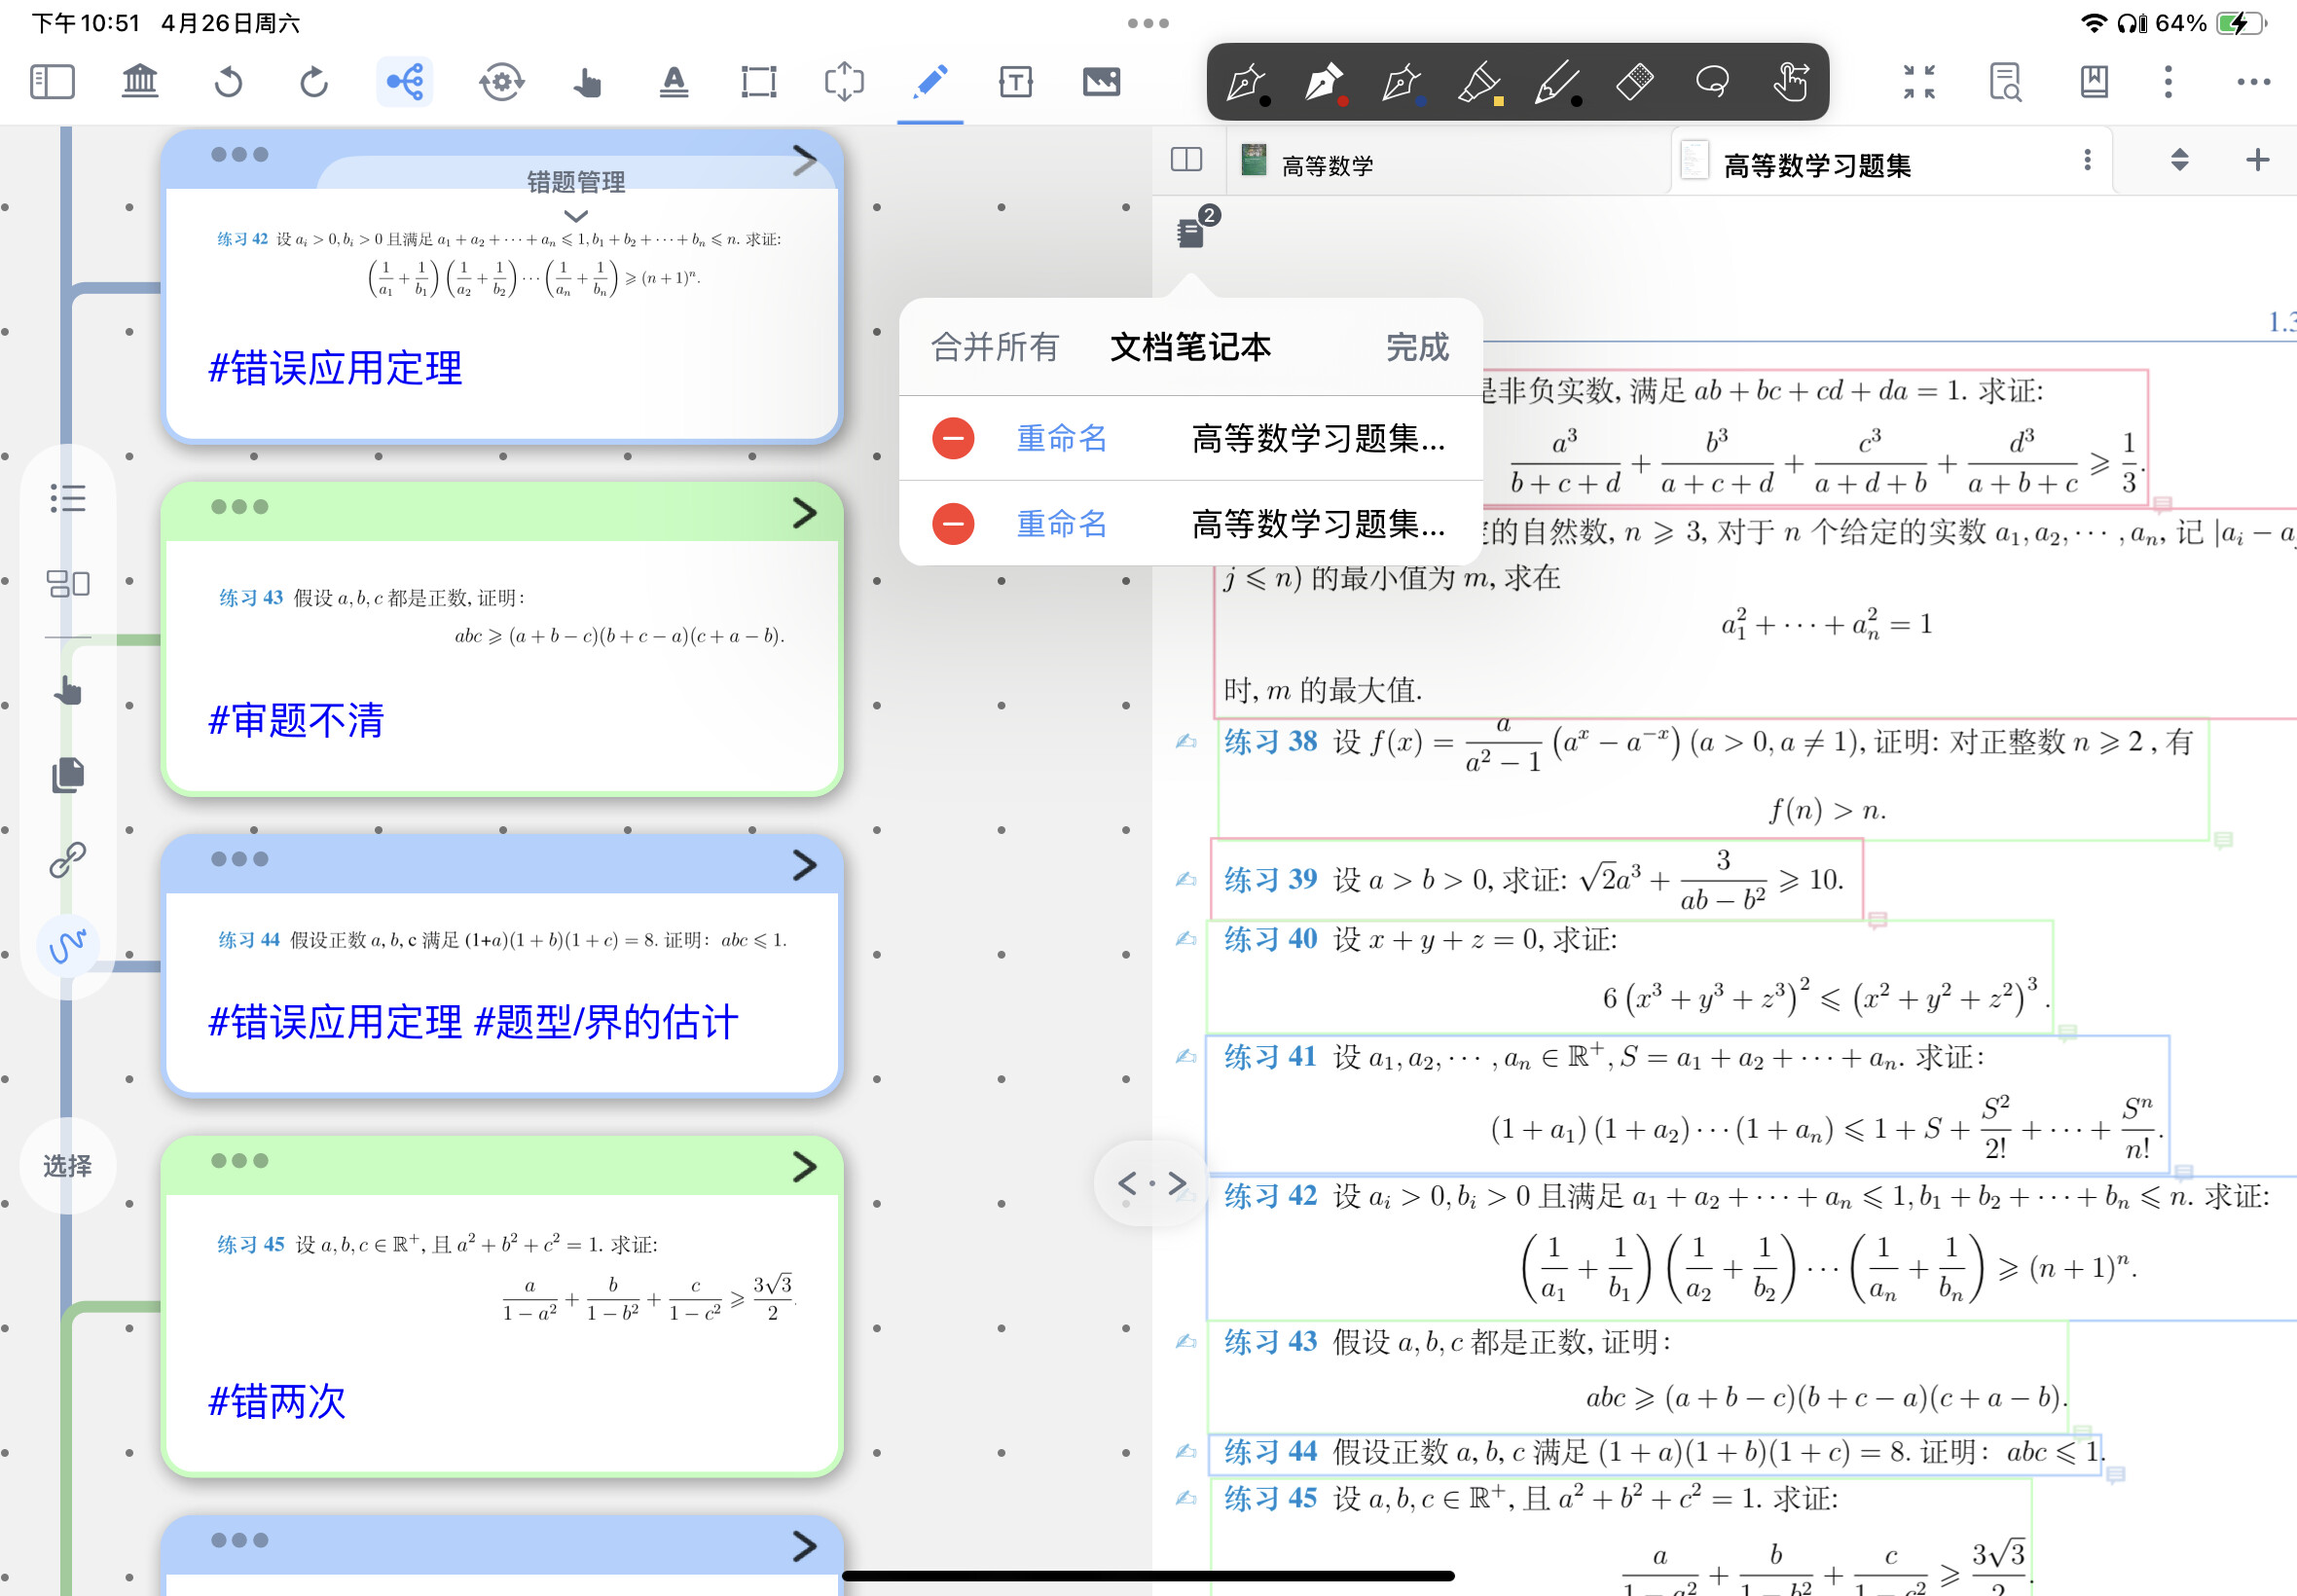
Task: Delete the first notebook with red minus
Action: point(953,438)
